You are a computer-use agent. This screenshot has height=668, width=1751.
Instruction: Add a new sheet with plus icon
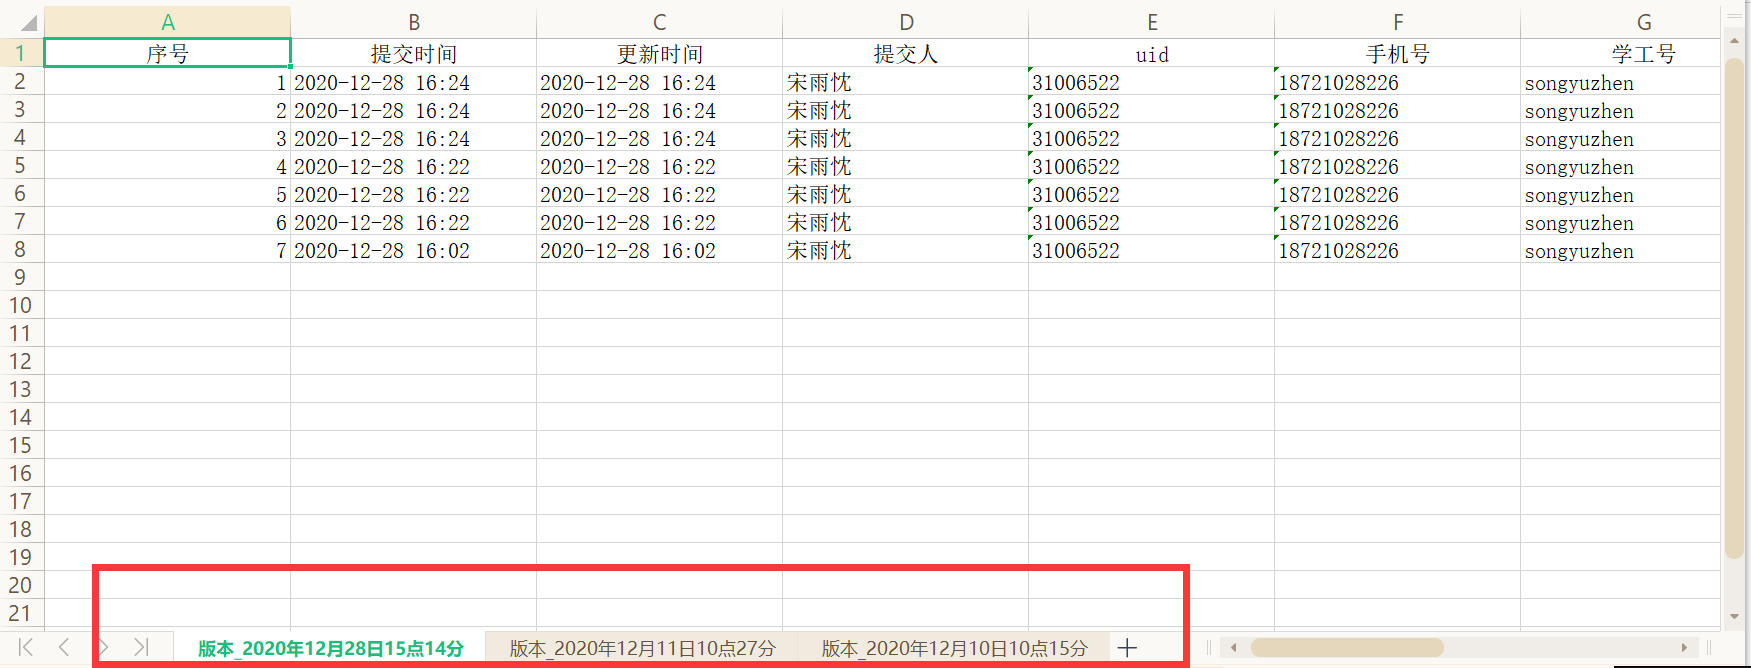coord(1127,647)
